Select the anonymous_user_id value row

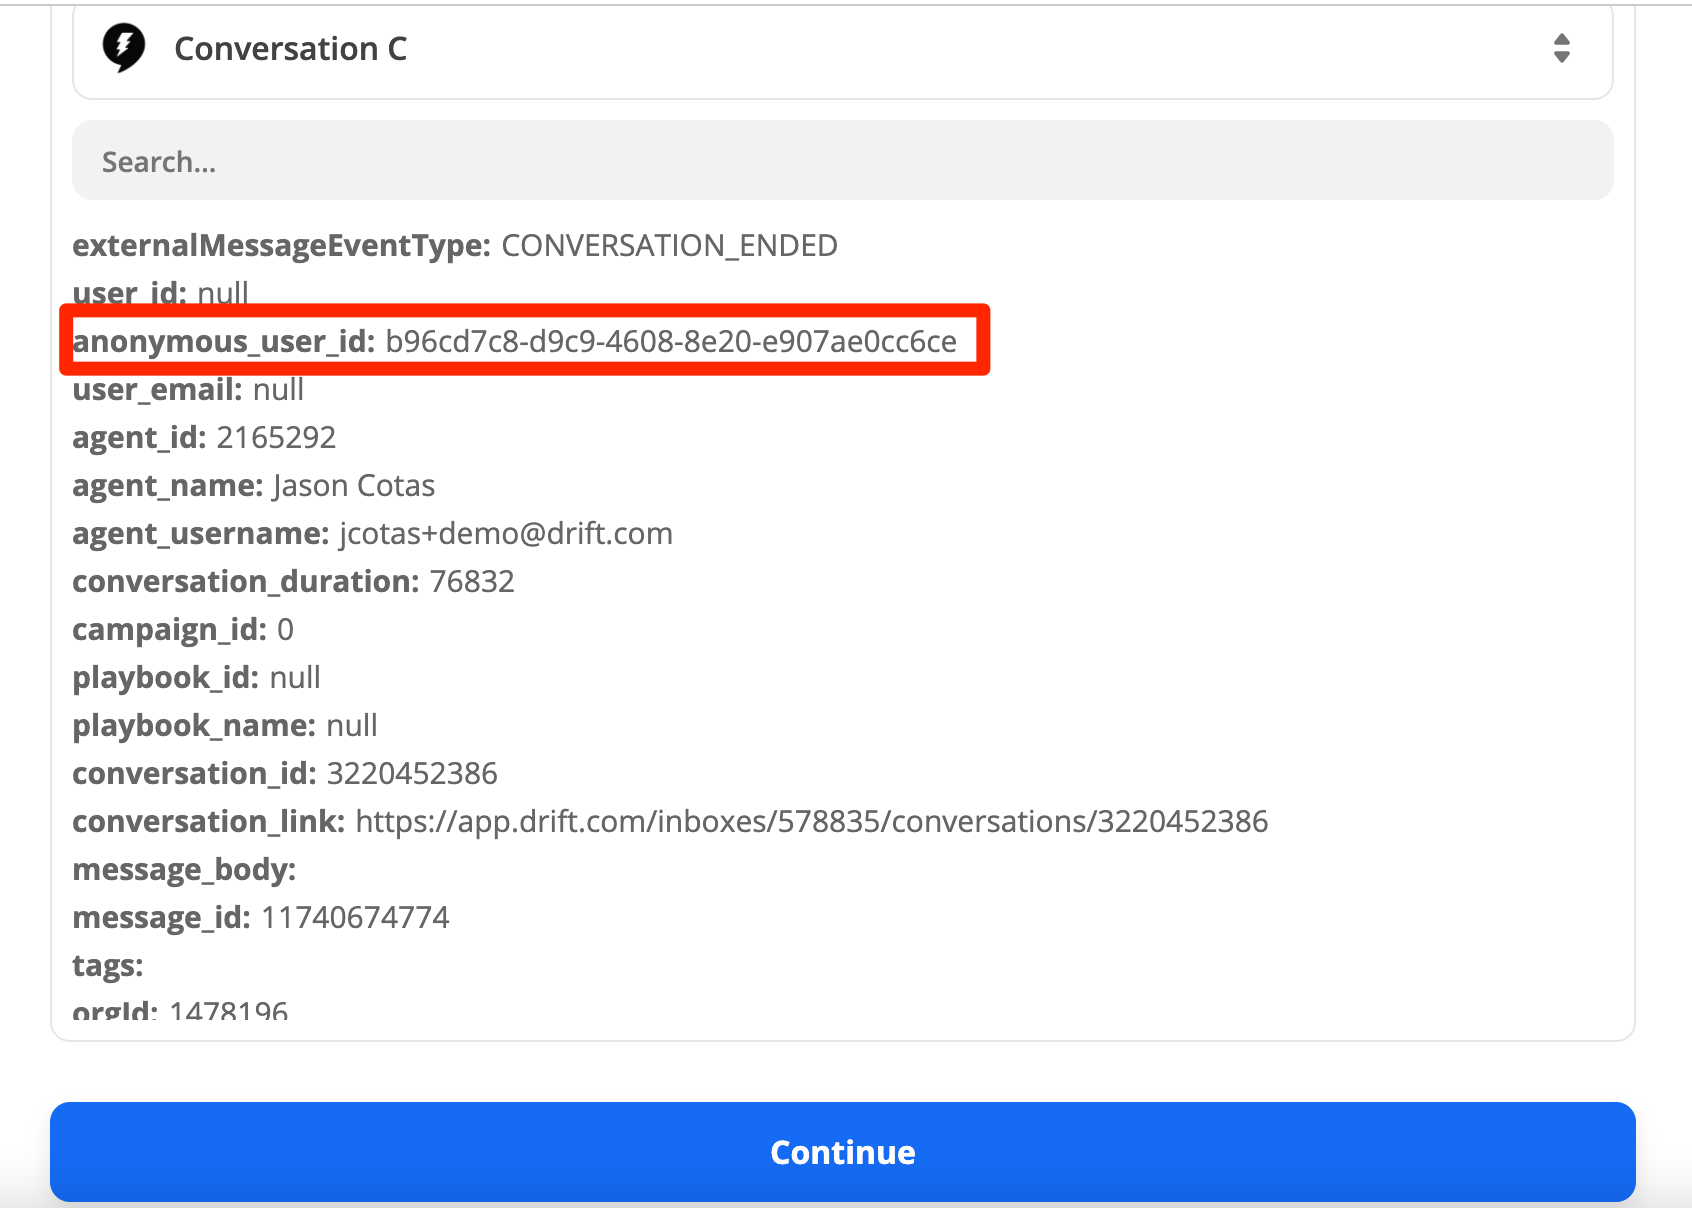(515, 341)
